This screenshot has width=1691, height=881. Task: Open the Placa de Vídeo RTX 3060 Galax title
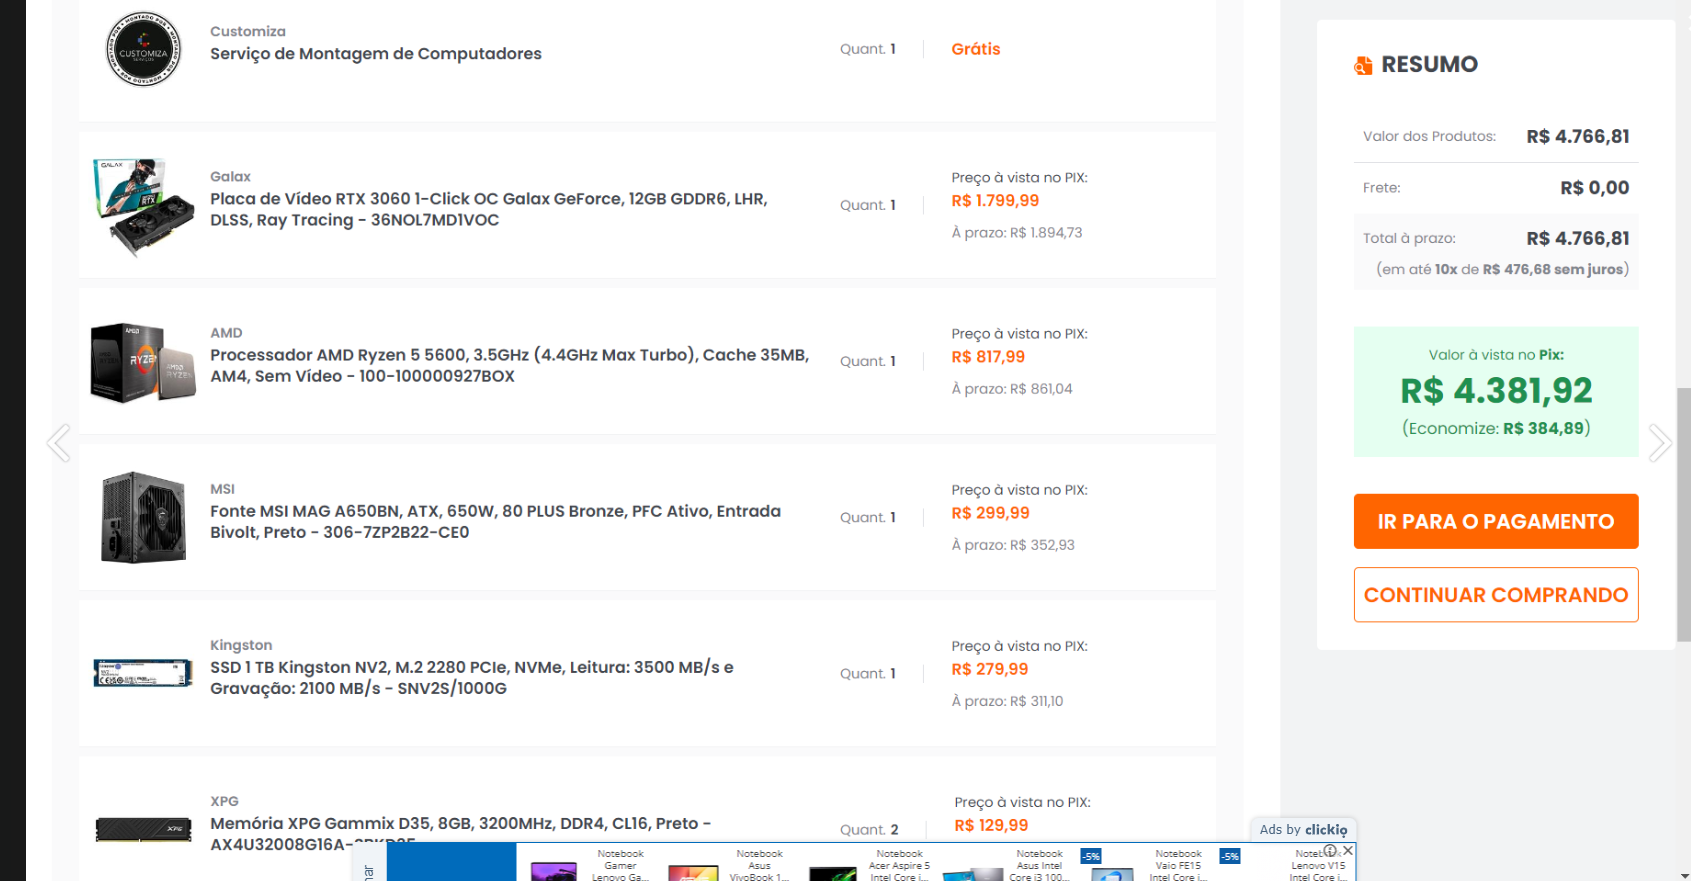pos(489,209)
